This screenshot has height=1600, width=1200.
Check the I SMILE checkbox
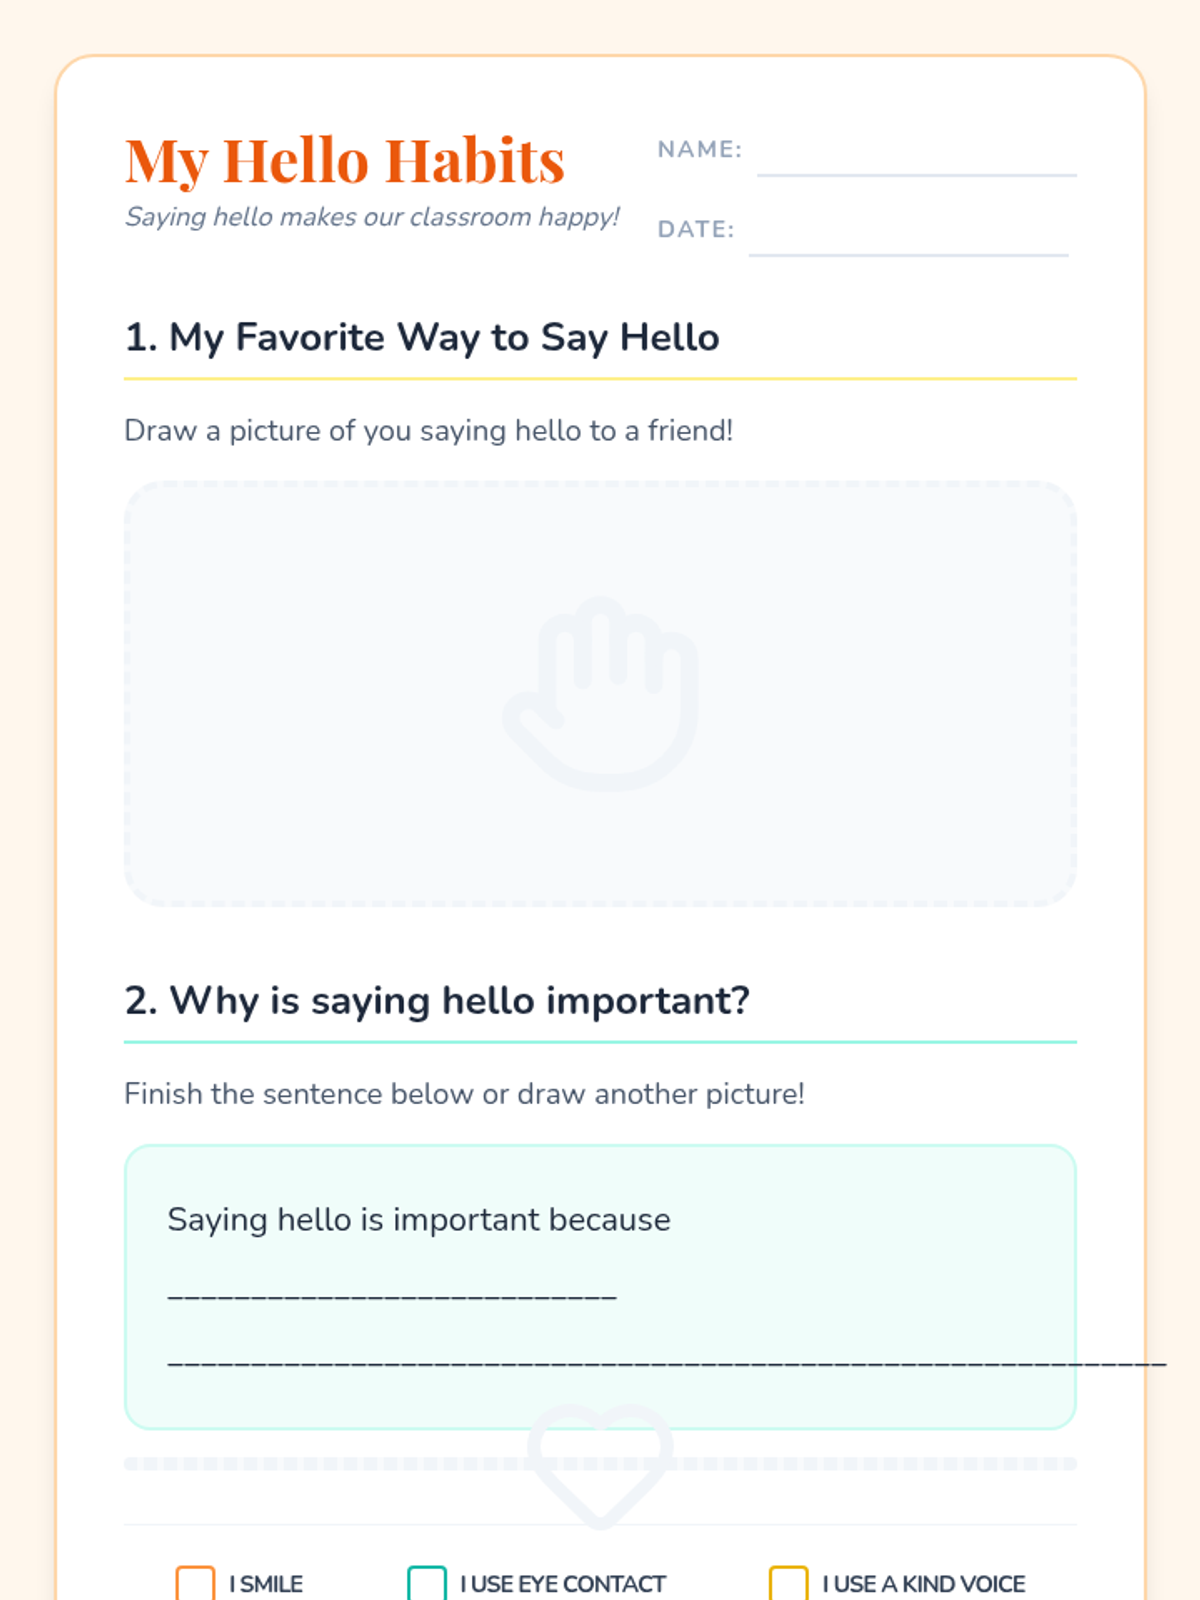point(195,1584)
